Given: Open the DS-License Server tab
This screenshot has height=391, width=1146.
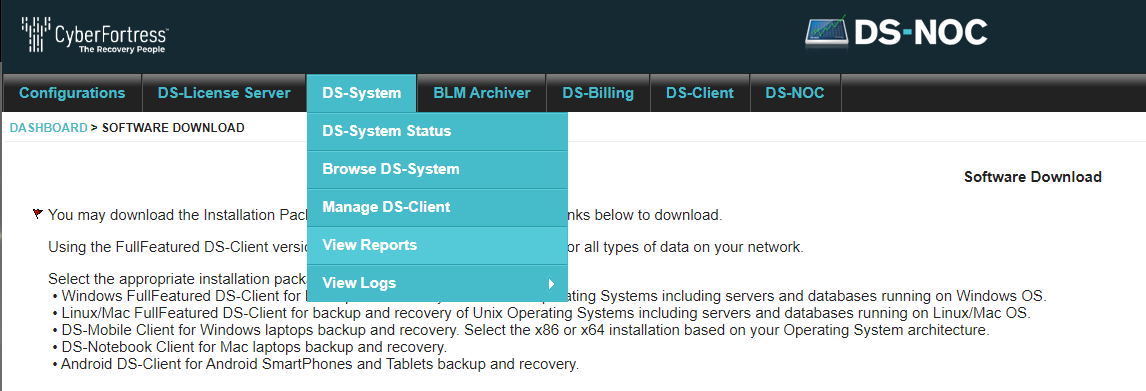Looking at the screenshot, I should click(224, 93).
